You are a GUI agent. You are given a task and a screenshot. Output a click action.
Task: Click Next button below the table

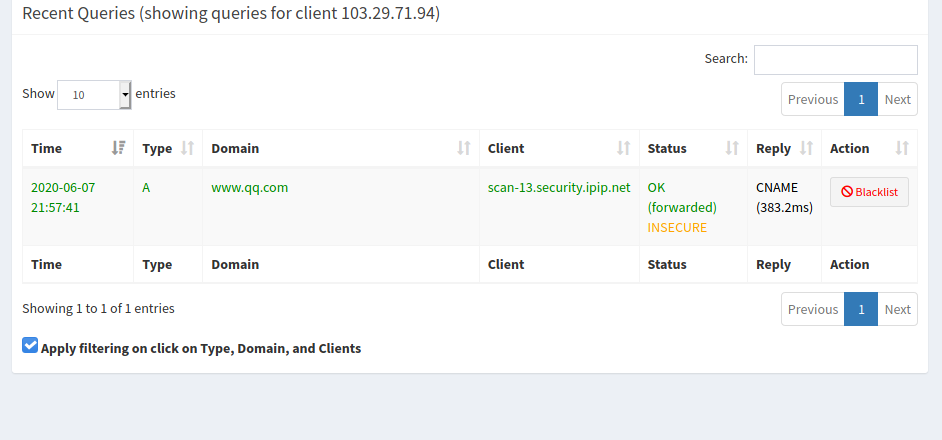(897, 309)
